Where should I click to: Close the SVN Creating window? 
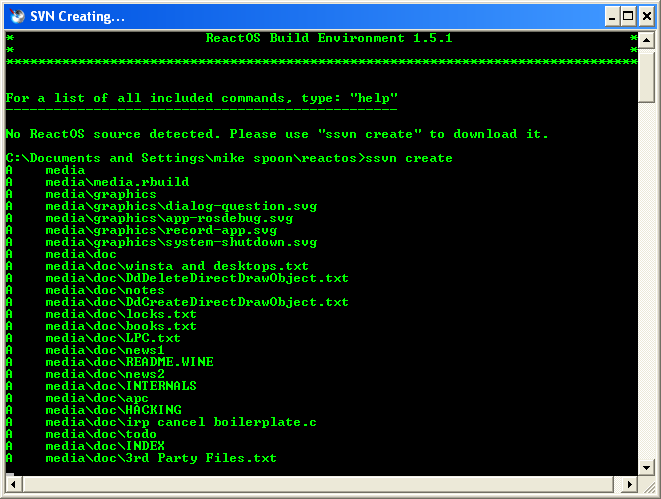click(x=647, y=16)
